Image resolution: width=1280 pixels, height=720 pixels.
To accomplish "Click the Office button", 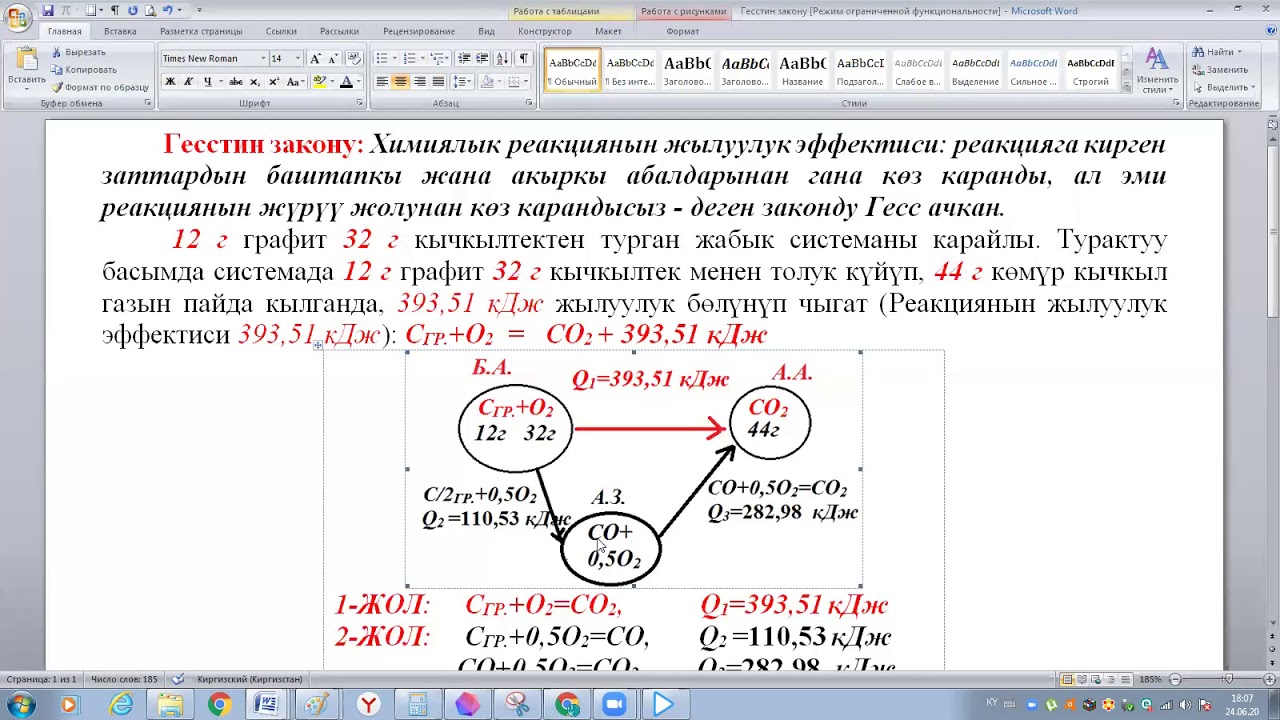I will (17, 17).
